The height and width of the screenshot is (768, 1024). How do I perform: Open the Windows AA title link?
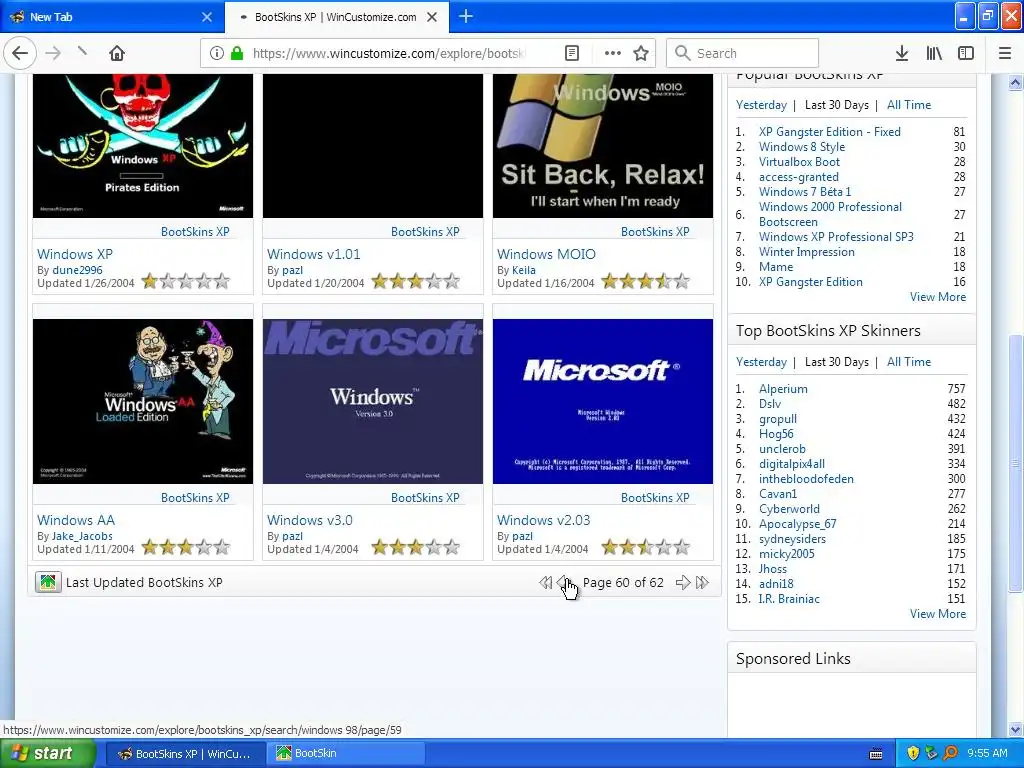[76, 520]
